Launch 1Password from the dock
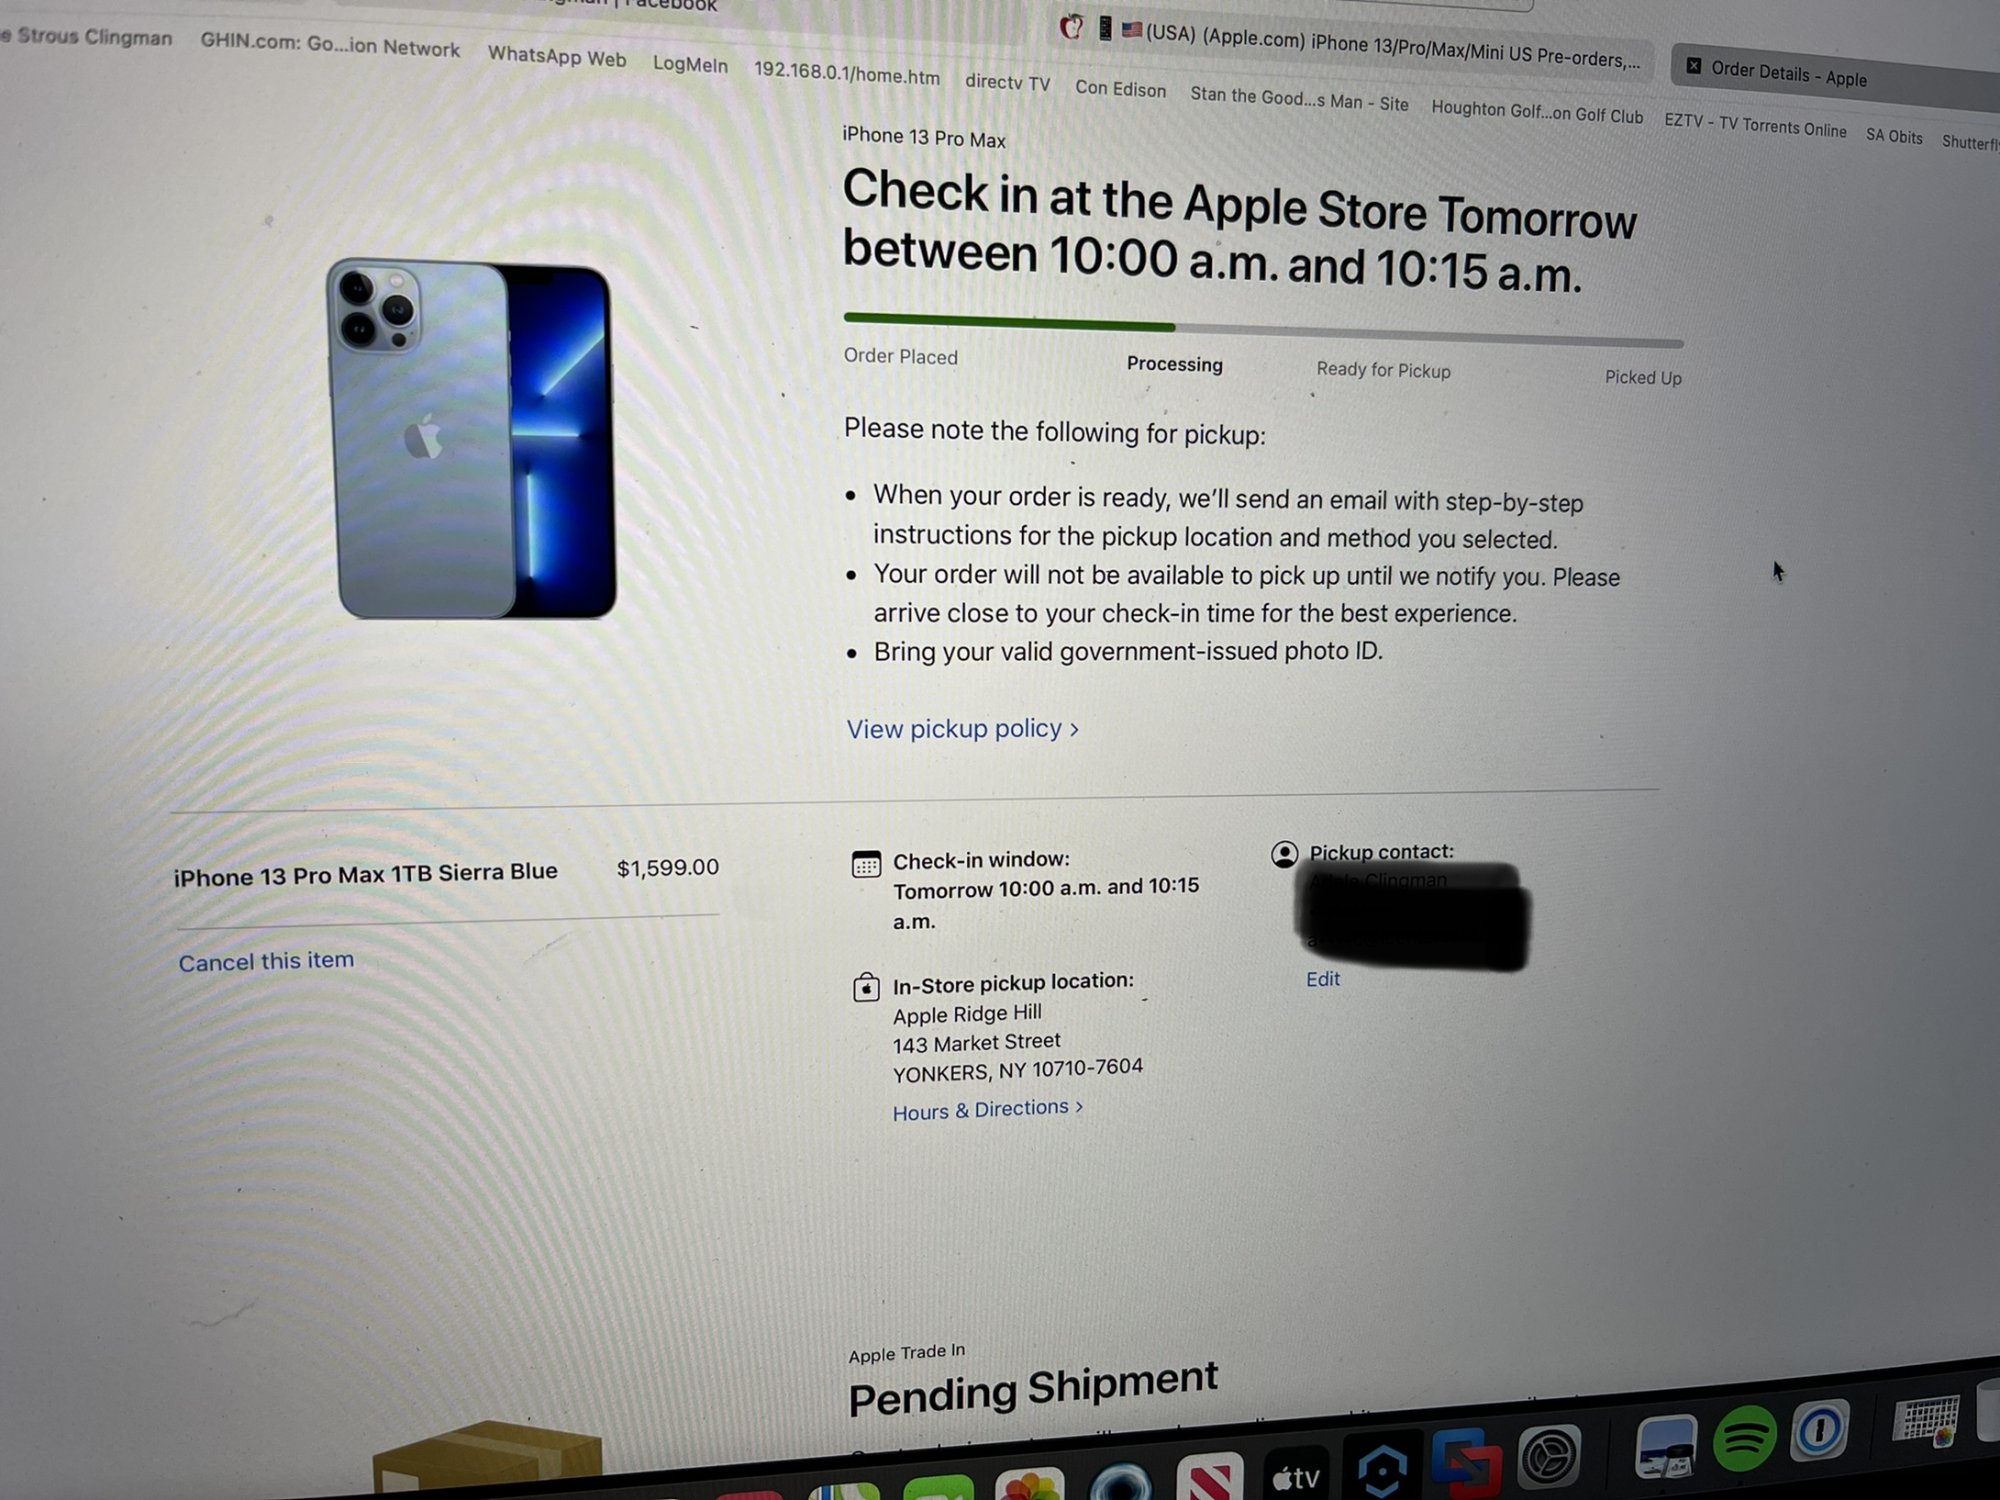The image size is (2000, 1500). 1820,1430
